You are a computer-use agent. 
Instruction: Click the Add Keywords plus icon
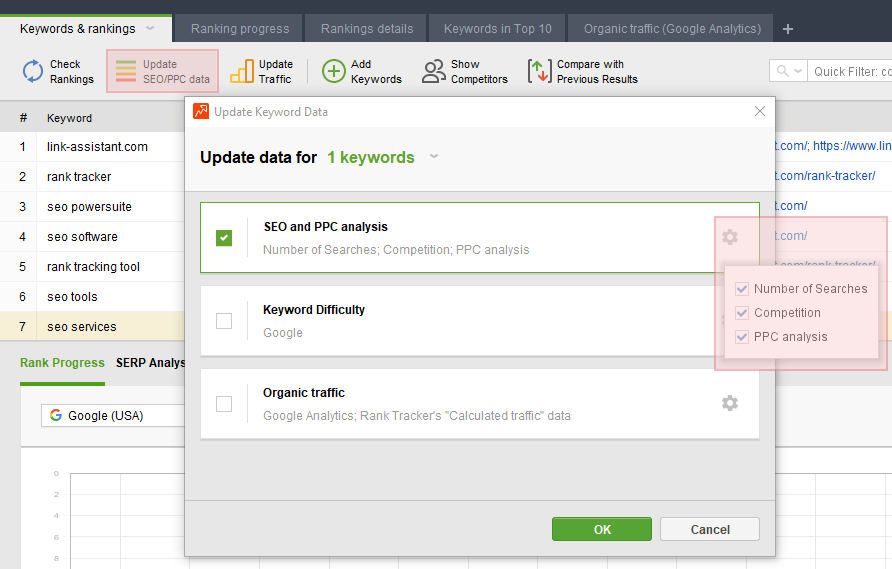(333, 71)
